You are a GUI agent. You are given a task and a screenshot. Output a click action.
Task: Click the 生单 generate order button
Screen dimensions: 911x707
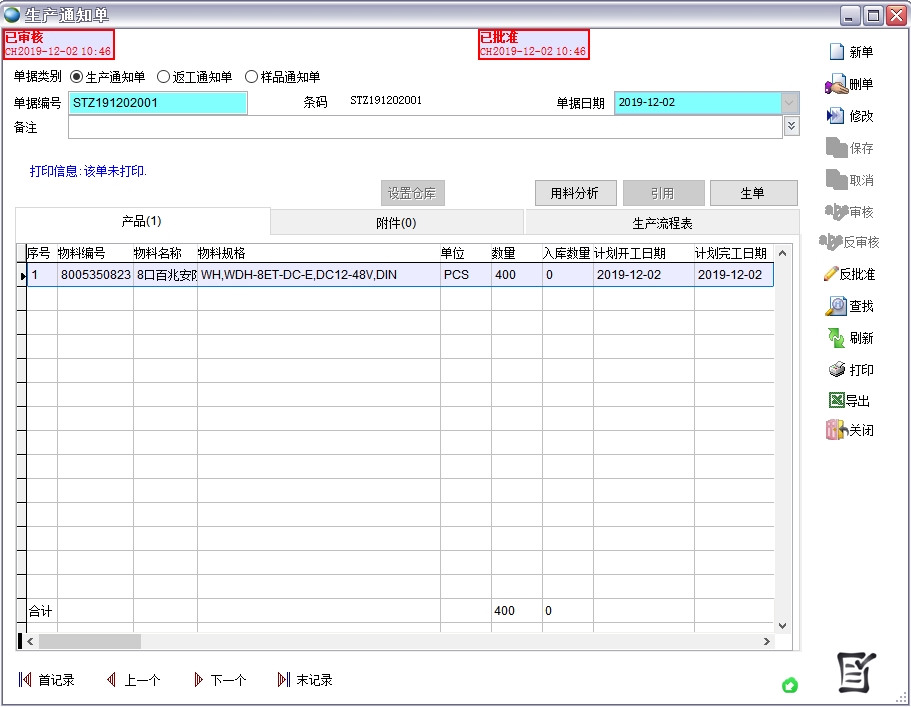[753, 192]
